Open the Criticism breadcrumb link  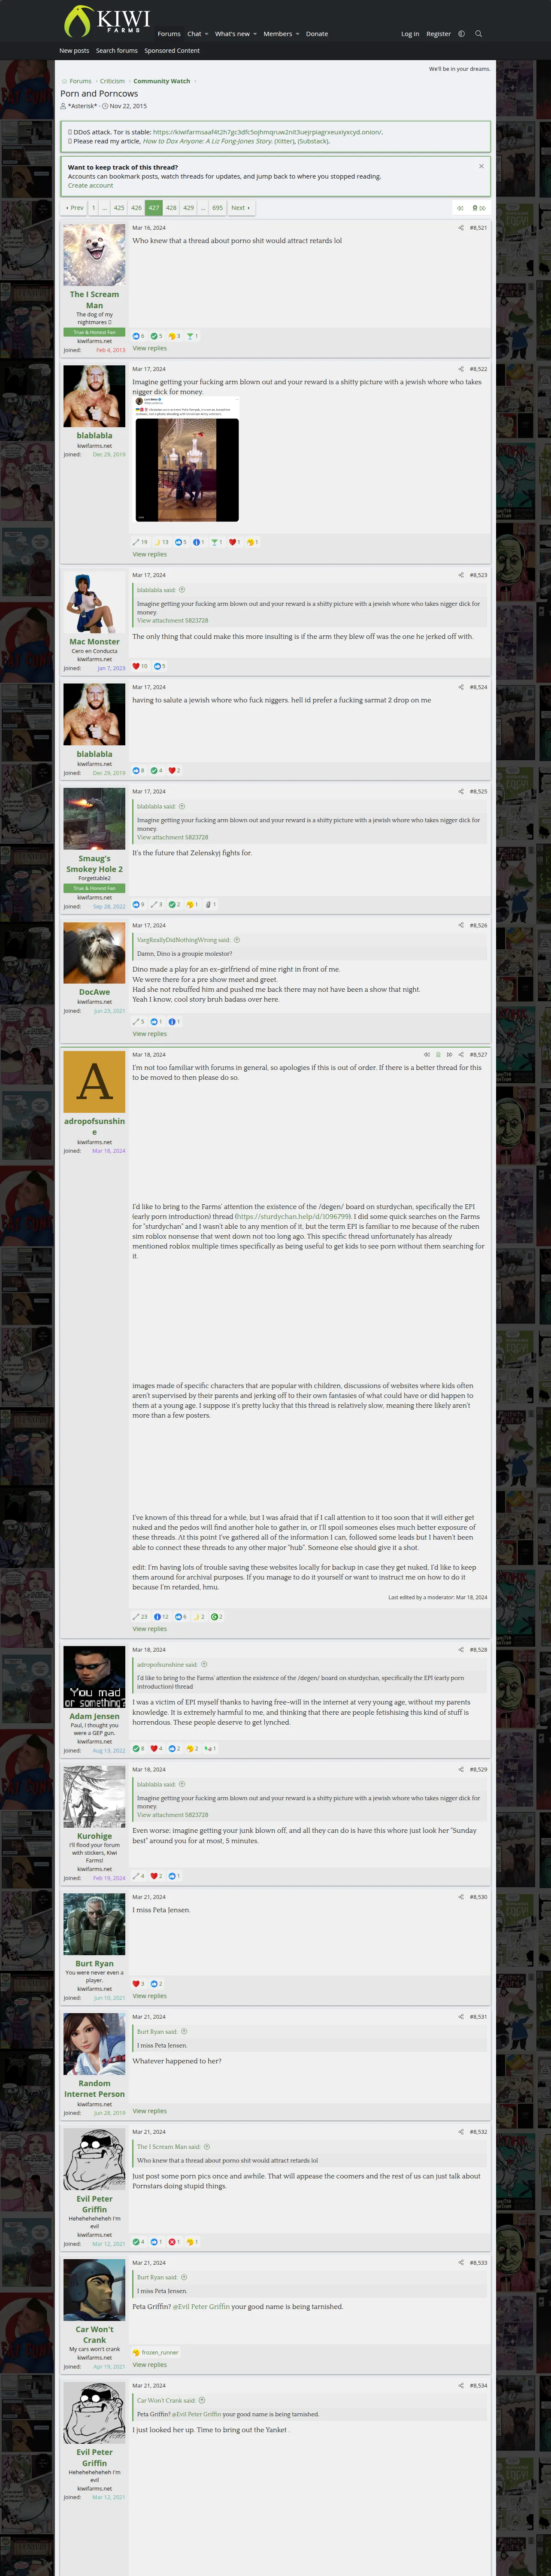[x=112, y=81]
